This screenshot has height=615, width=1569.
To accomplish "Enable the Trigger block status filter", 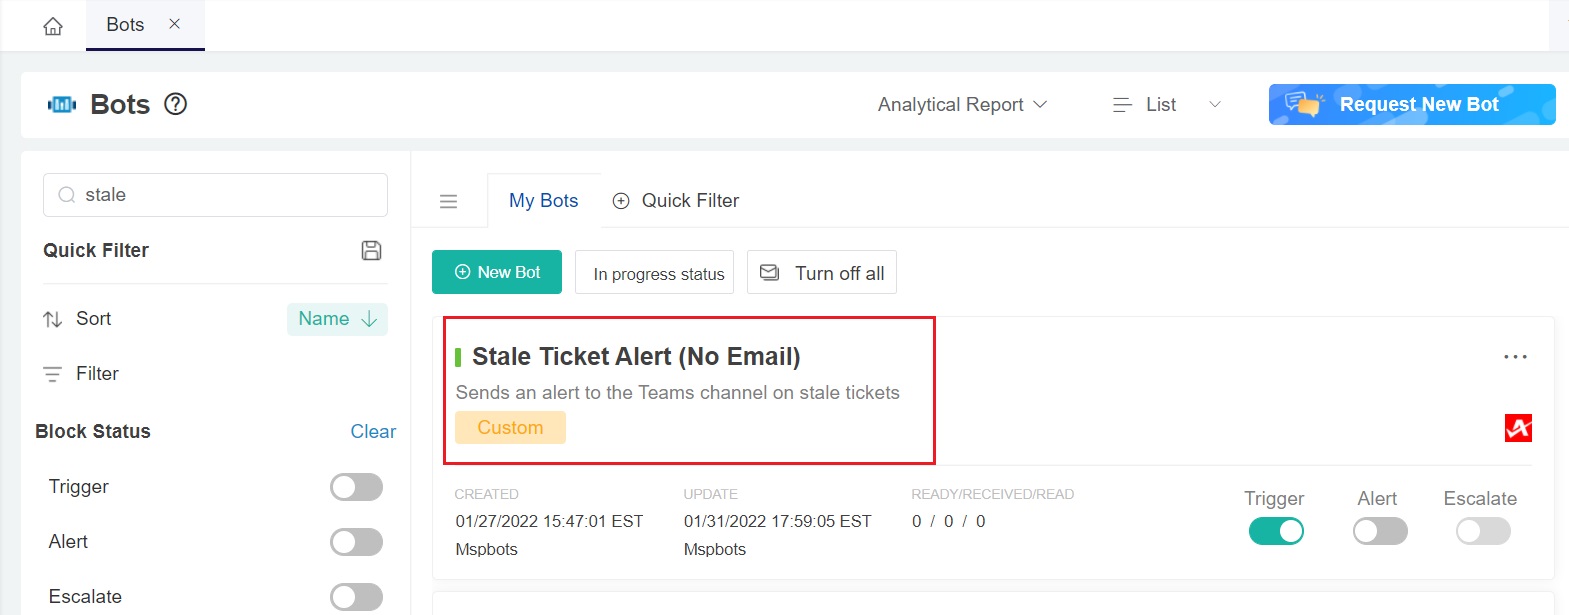I will (356, 487).
